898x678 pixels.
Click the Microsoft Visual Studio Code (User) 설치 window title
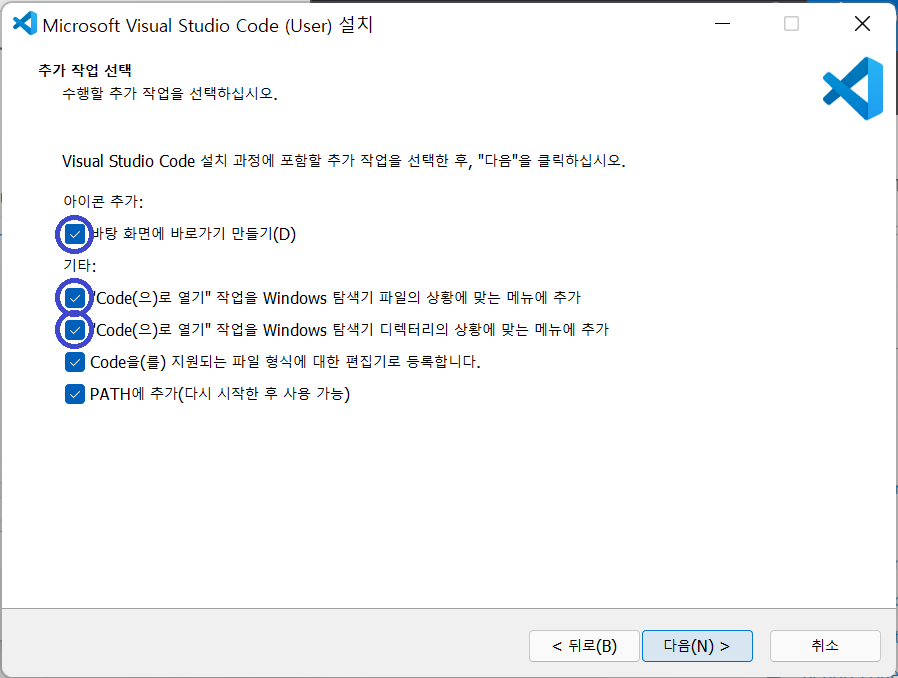(x=207, y=25)
